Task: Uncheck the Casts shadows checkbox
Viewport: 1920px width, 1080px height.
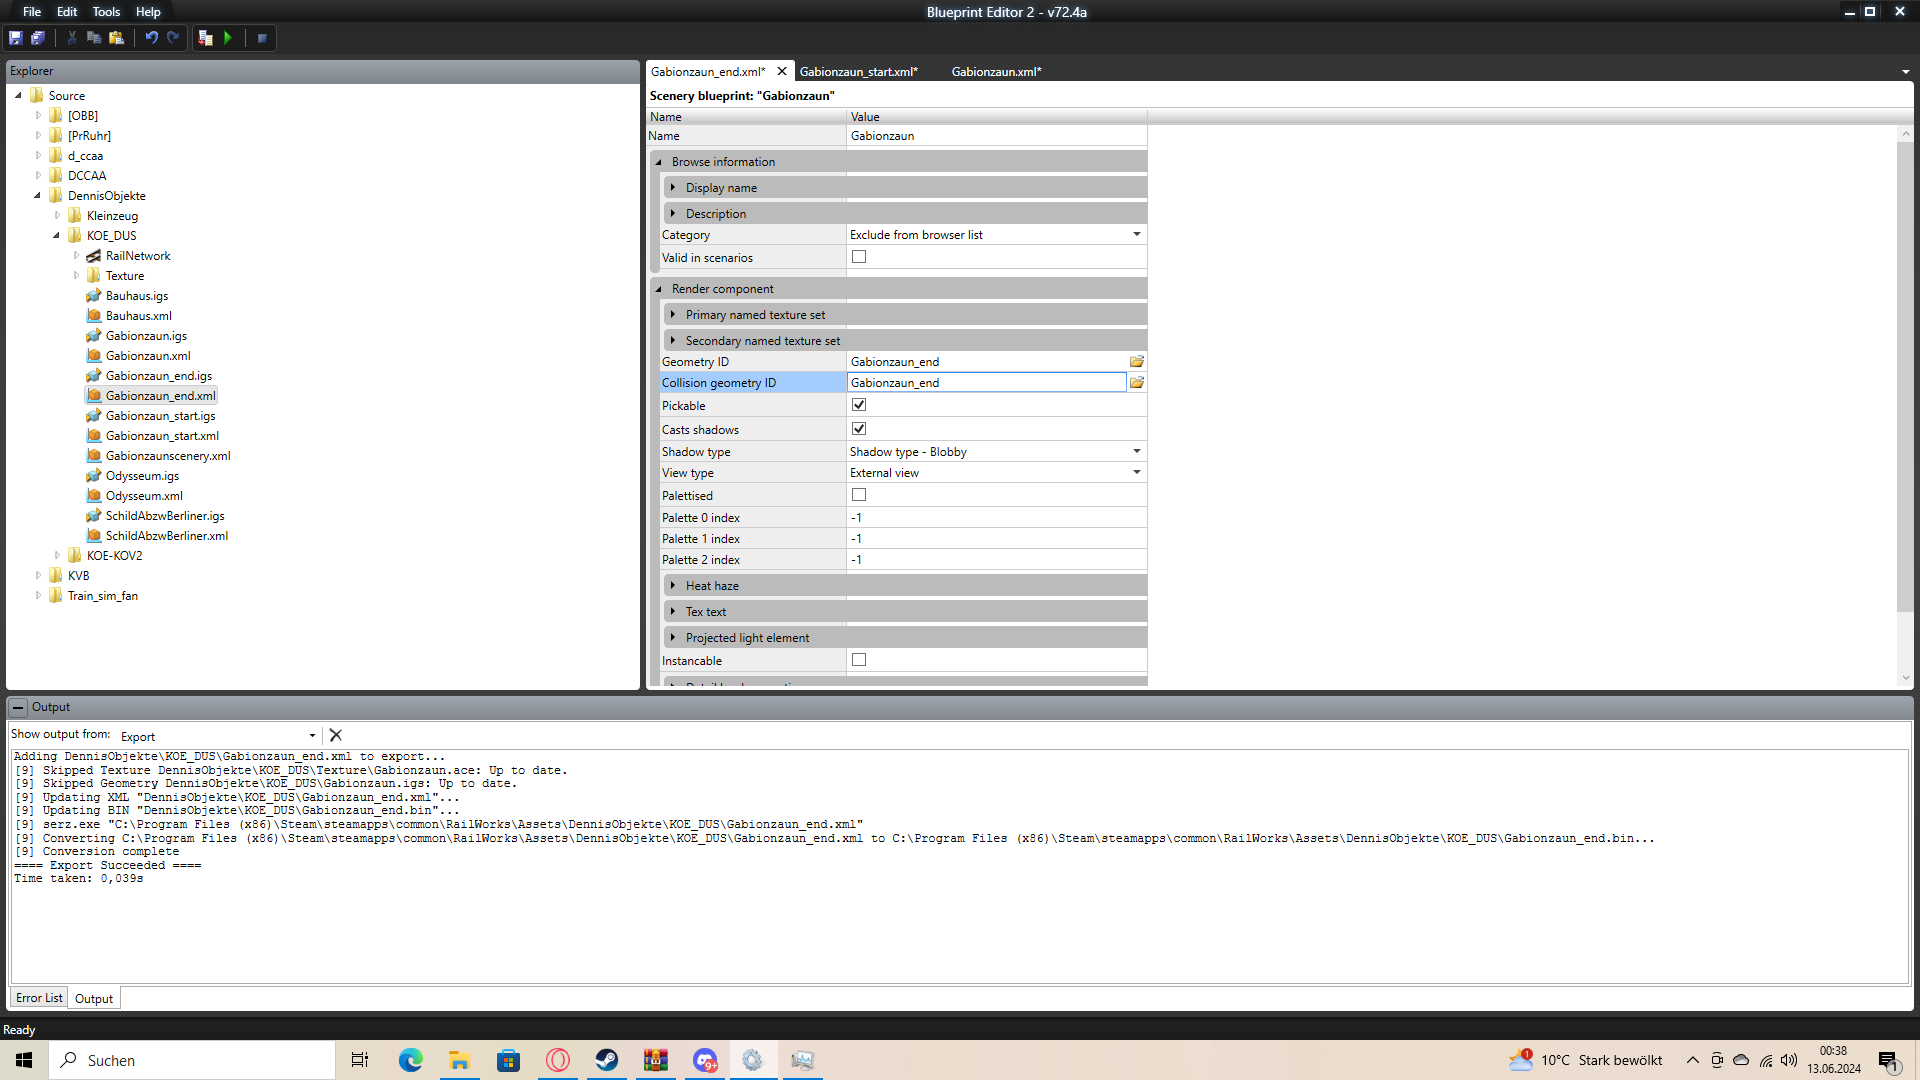Action: [x=859, y=429]
